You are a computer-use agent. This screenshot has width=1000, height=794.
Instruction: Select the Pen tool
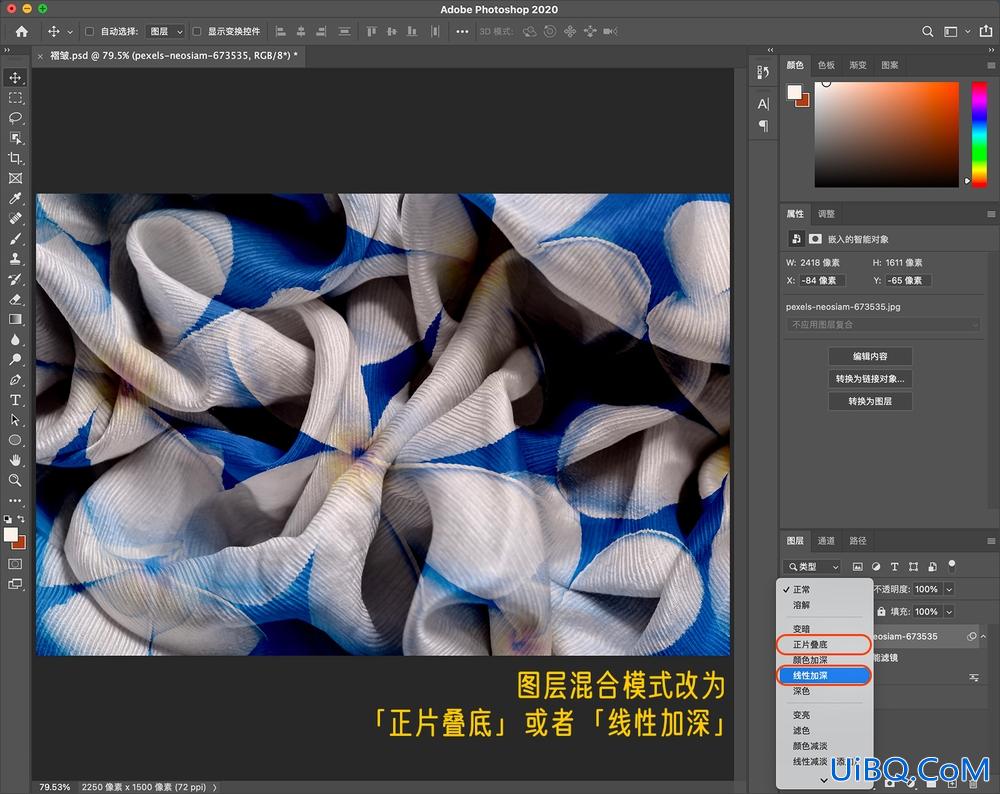(15, 379)
